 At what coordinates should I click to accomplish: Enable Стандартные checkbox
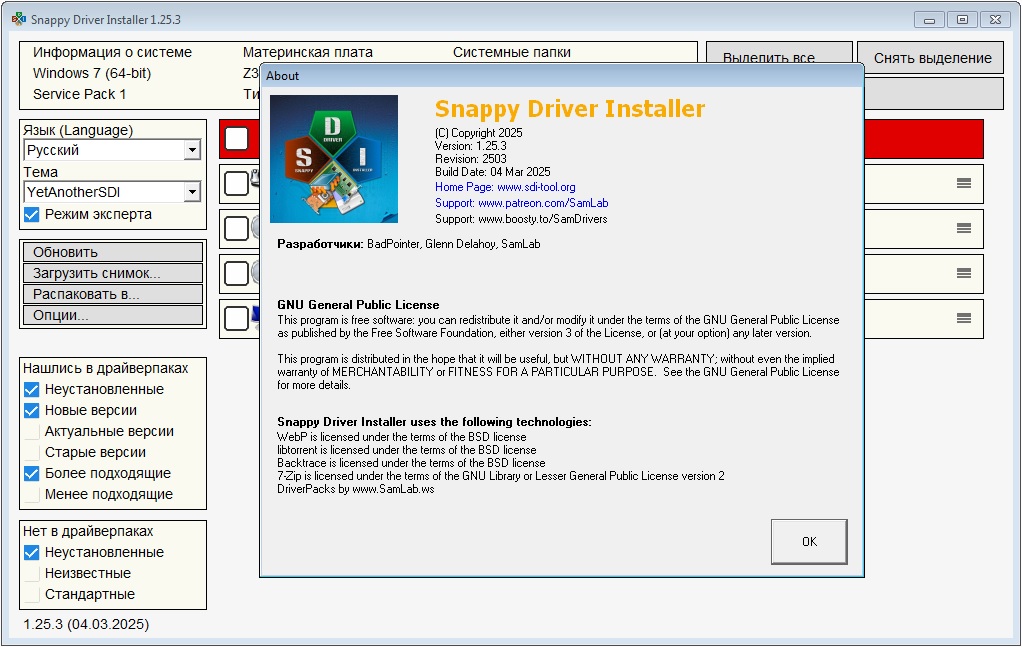pos(31,594)
